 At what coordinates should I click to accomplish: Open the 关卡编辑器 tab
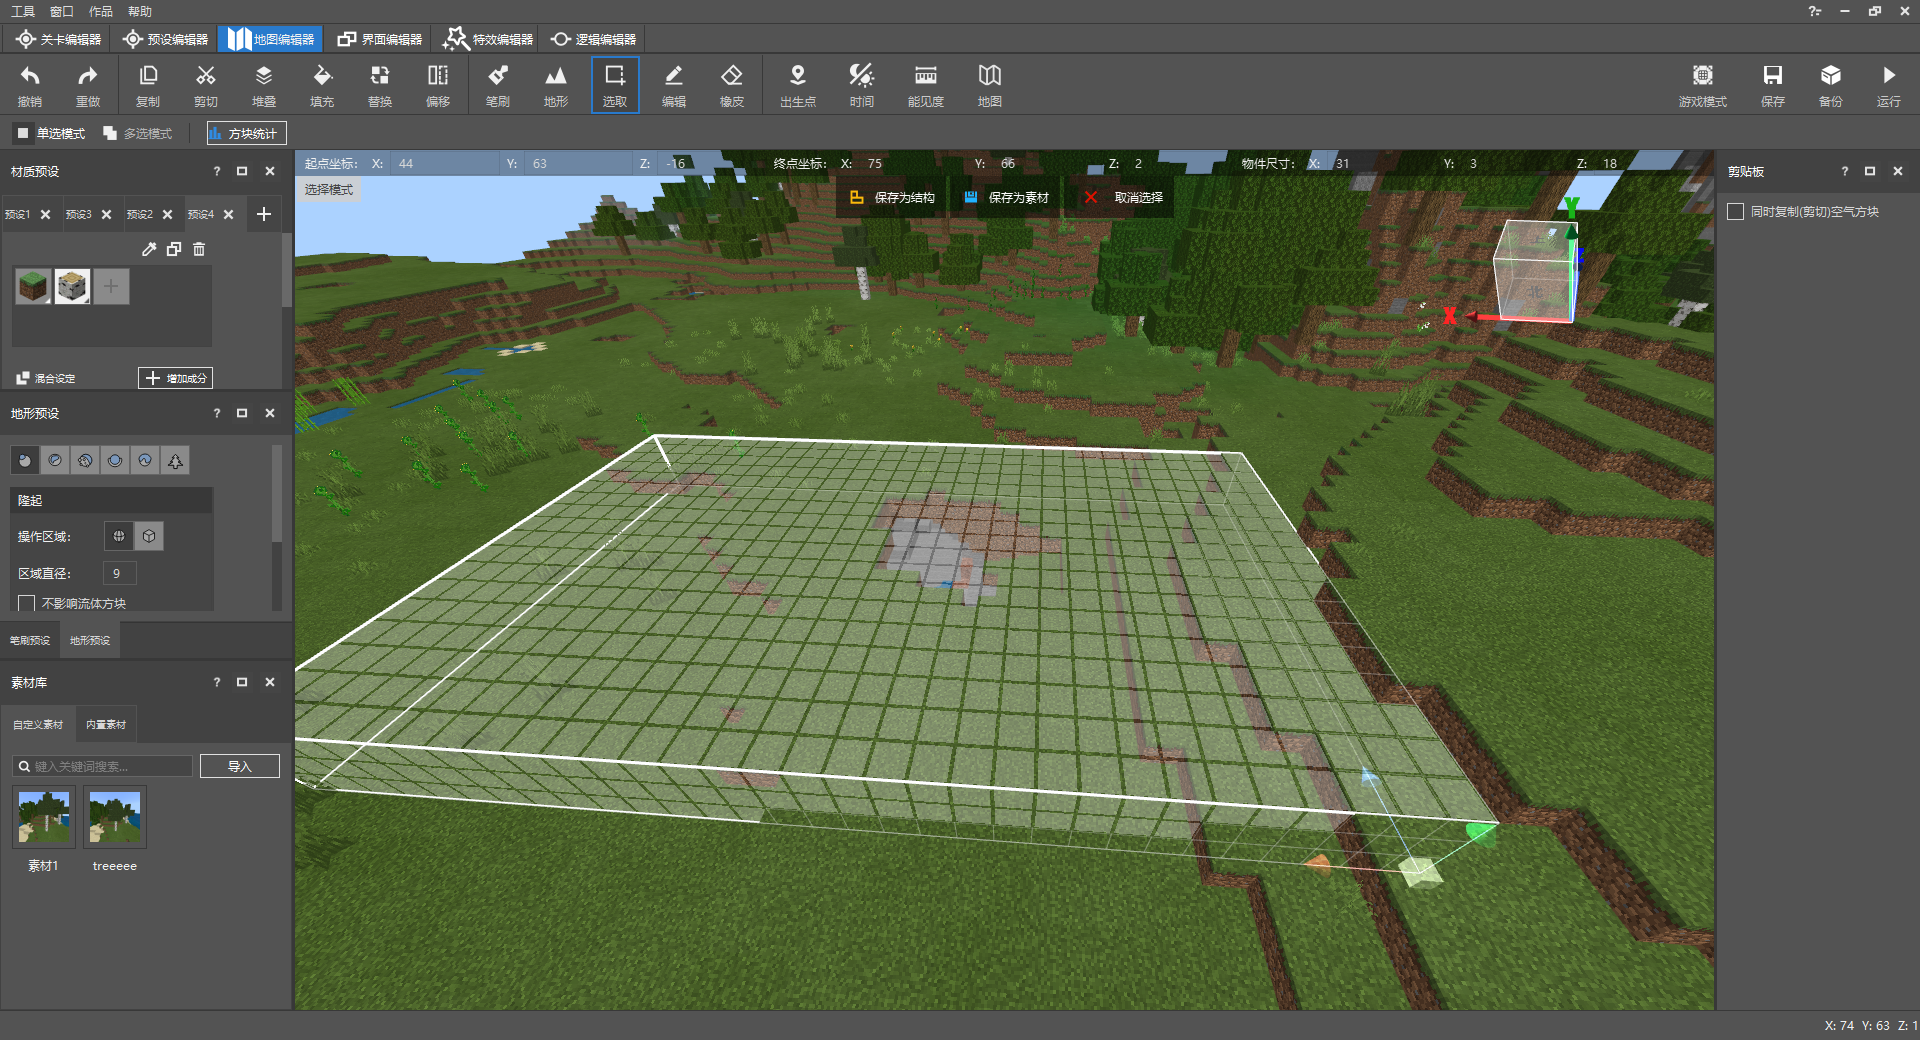(59, 39)
